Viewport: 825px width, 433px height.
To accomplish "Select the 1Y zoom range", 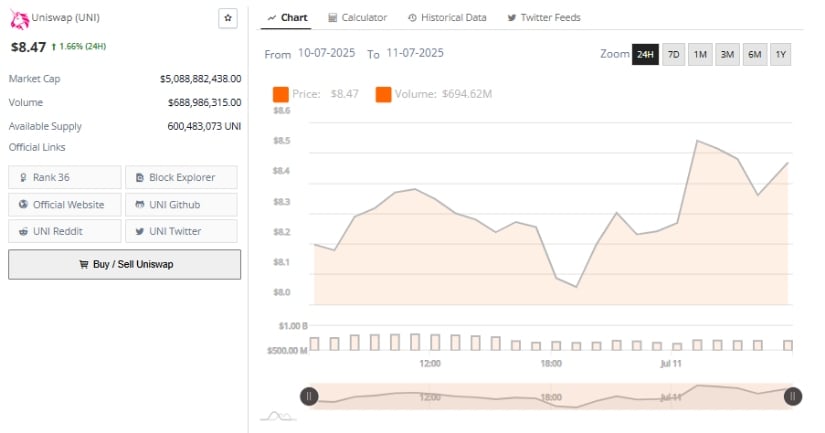I will [781, 54].
